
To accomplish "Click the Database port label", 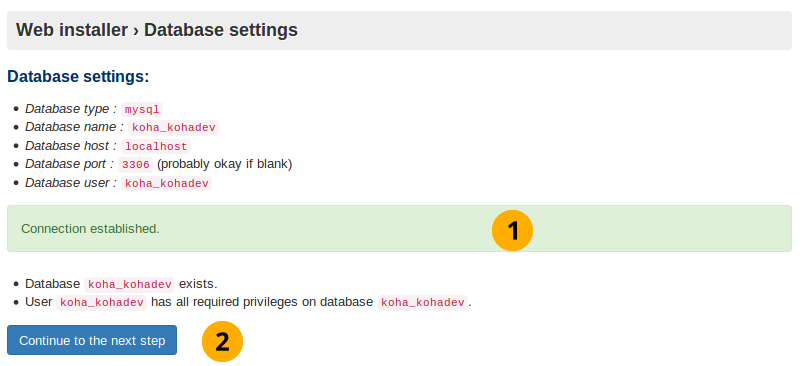I will coord(70,164).
